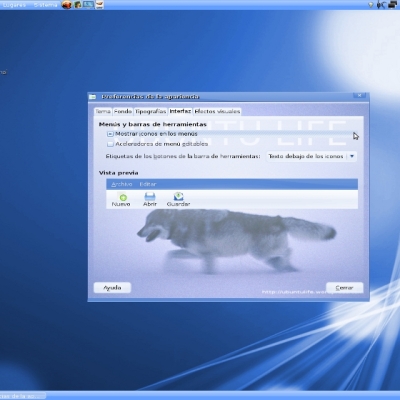Click the lightbulb notification icon in system tray
Screen dimensions: 400x400
pos(371,5)
